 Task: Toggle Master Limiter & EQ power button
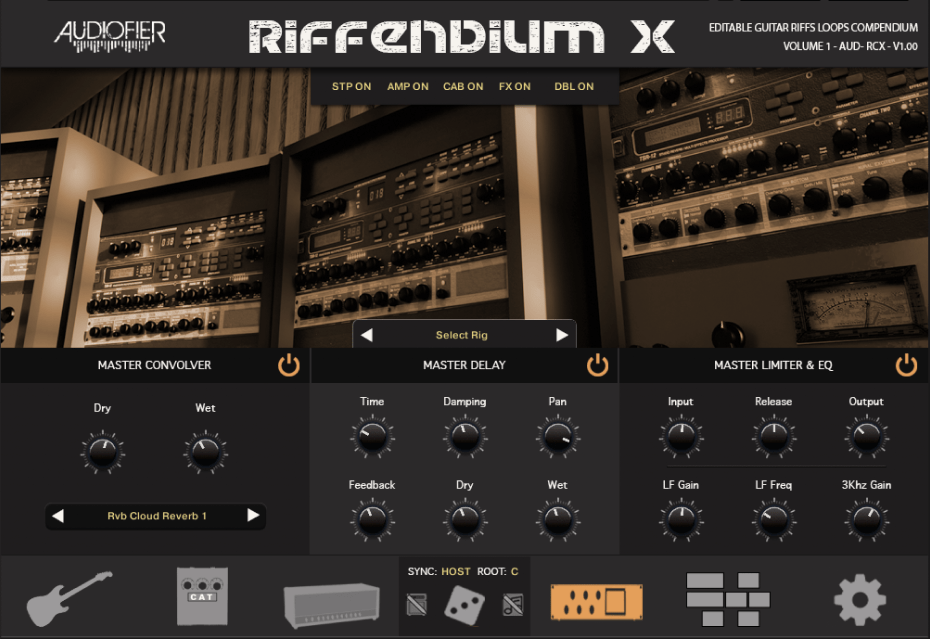click(x=906, y=365)
